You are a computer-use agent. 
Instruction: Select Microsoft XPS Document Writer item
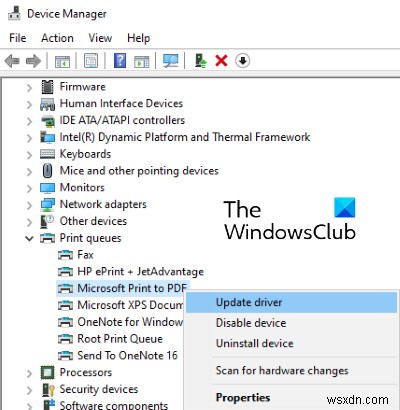(x=130, y=305)
